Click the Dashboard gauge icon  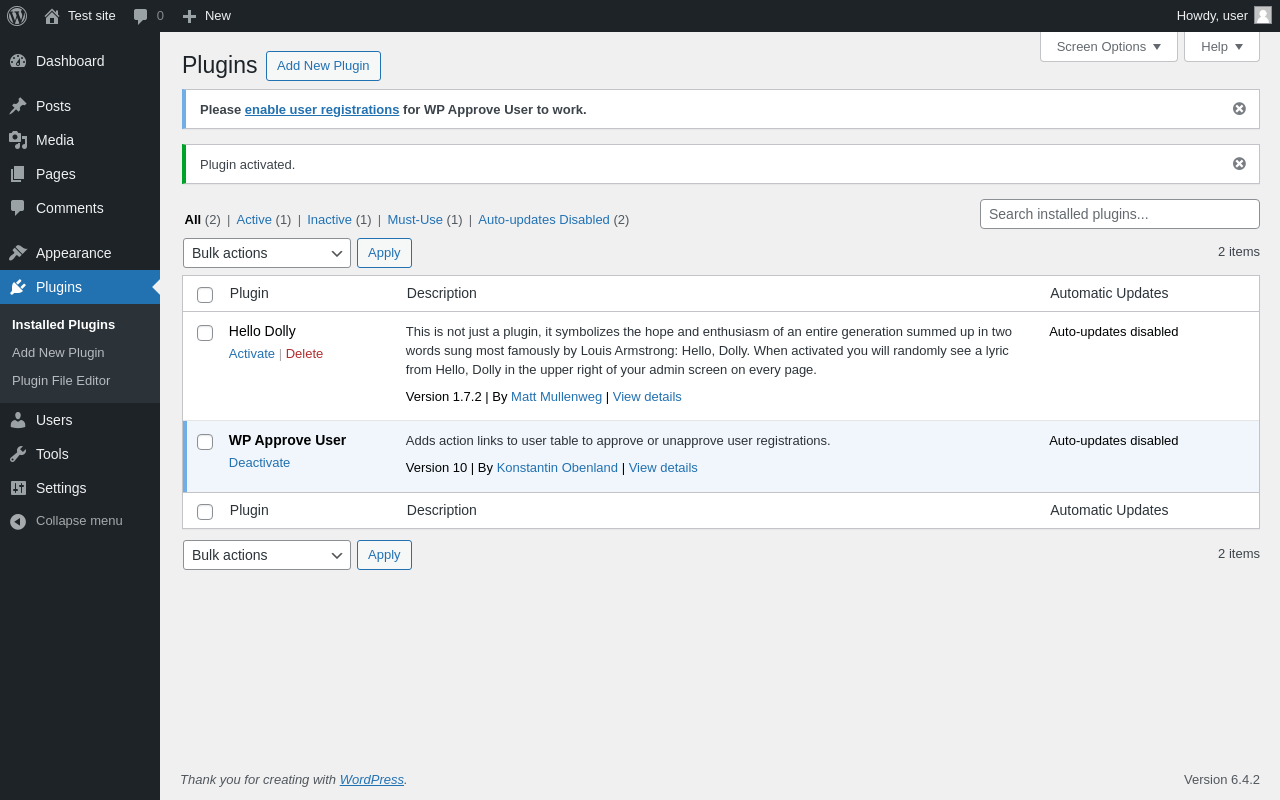coord(18,61)
